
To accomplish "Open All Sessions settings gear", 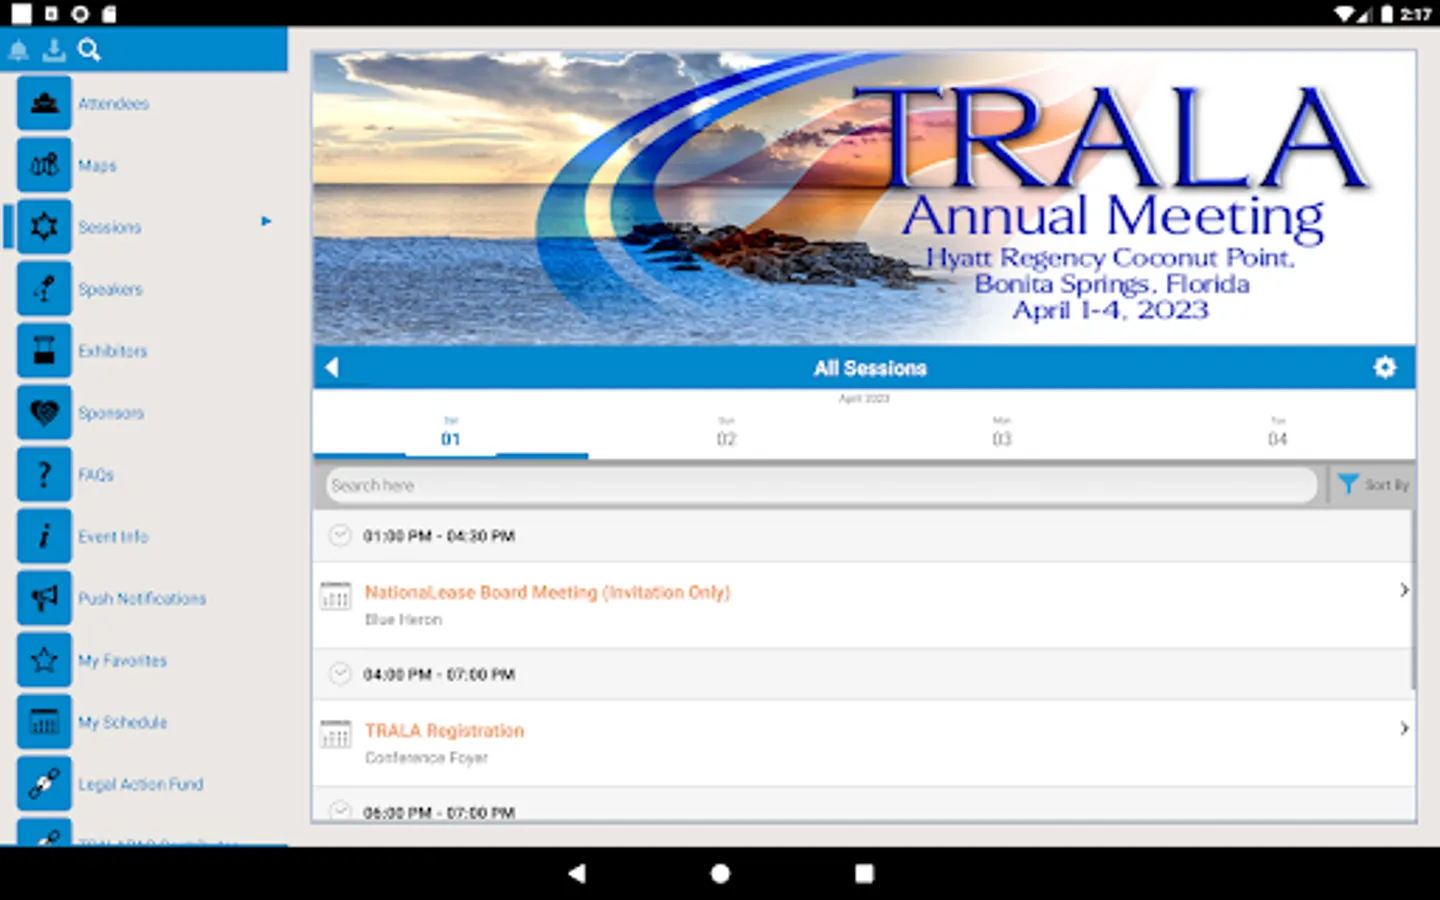I will [x=1384, y=367].
